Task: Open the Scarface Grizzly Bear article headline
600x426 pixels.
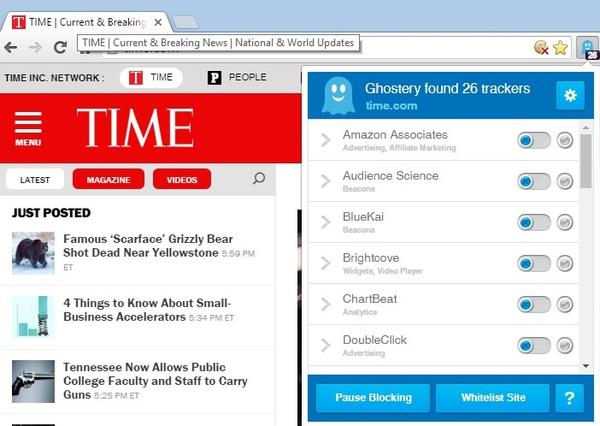Action: pos(148,246)
